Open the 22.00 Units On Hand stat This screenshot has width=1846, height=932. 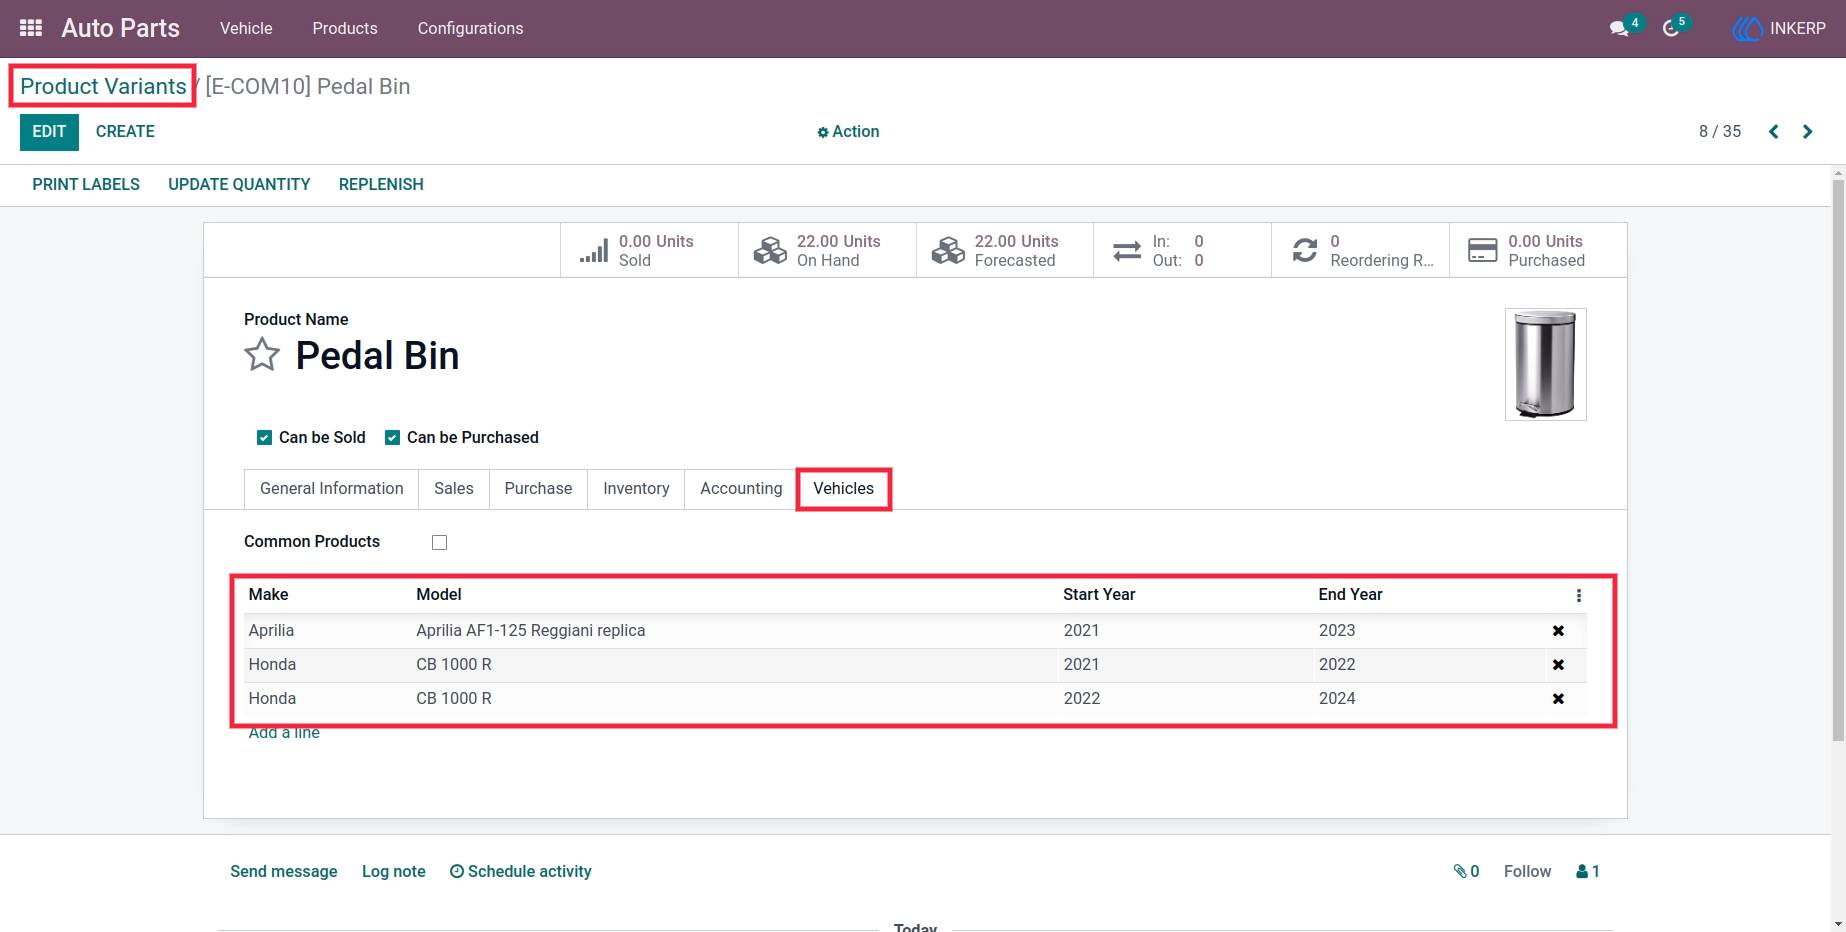point(827,250)
